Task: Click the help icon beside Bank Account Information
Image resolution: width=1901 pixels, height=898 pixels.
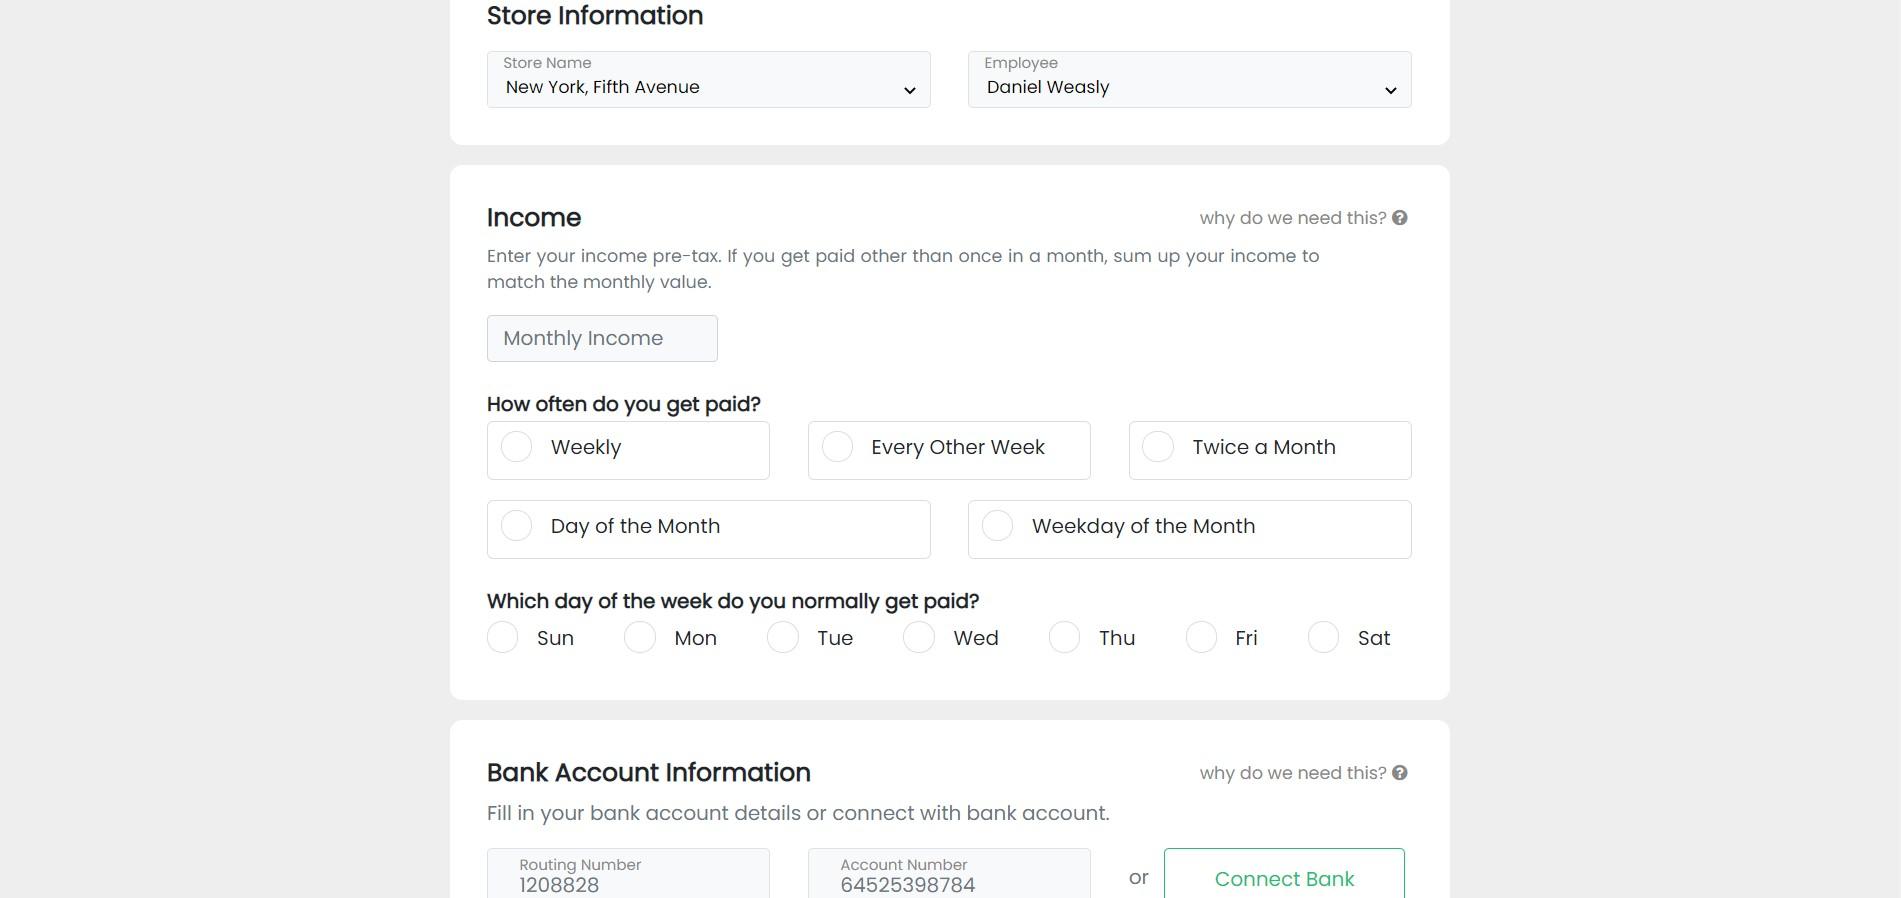Action: pyautogui.click(x=1400, y=772)
